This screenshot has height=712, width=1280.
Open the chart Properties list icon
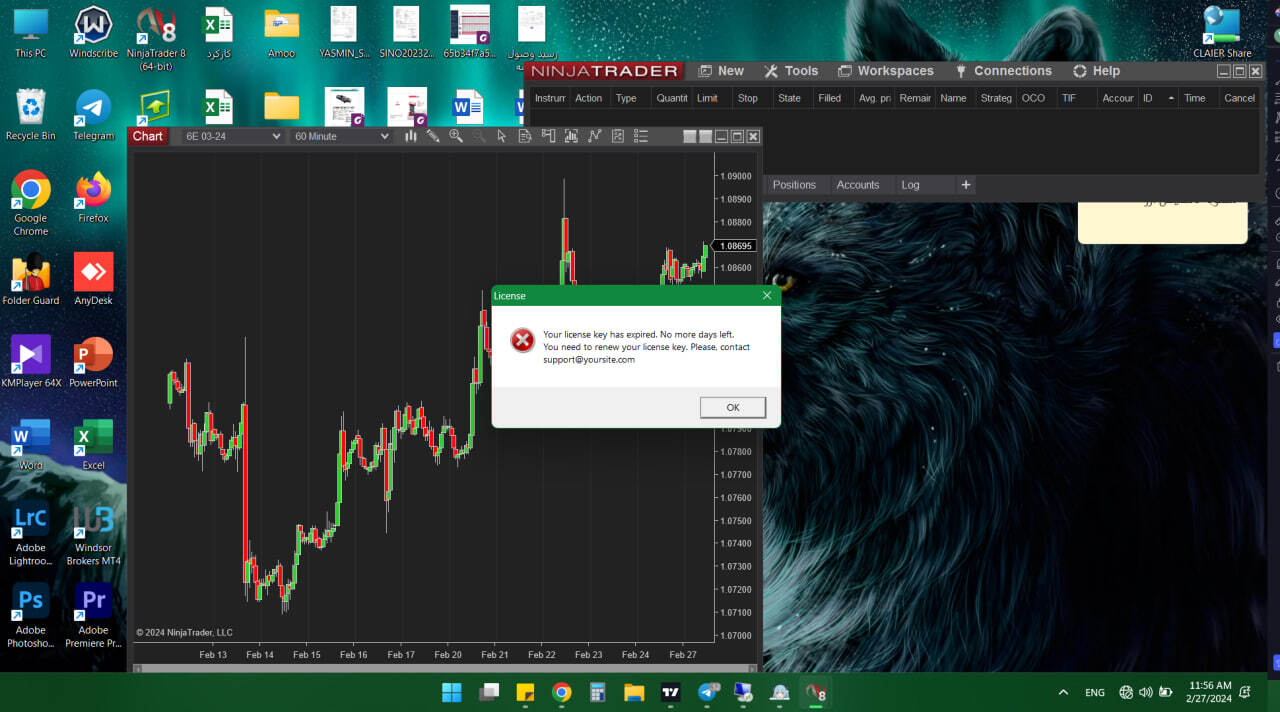pos(641,136)
